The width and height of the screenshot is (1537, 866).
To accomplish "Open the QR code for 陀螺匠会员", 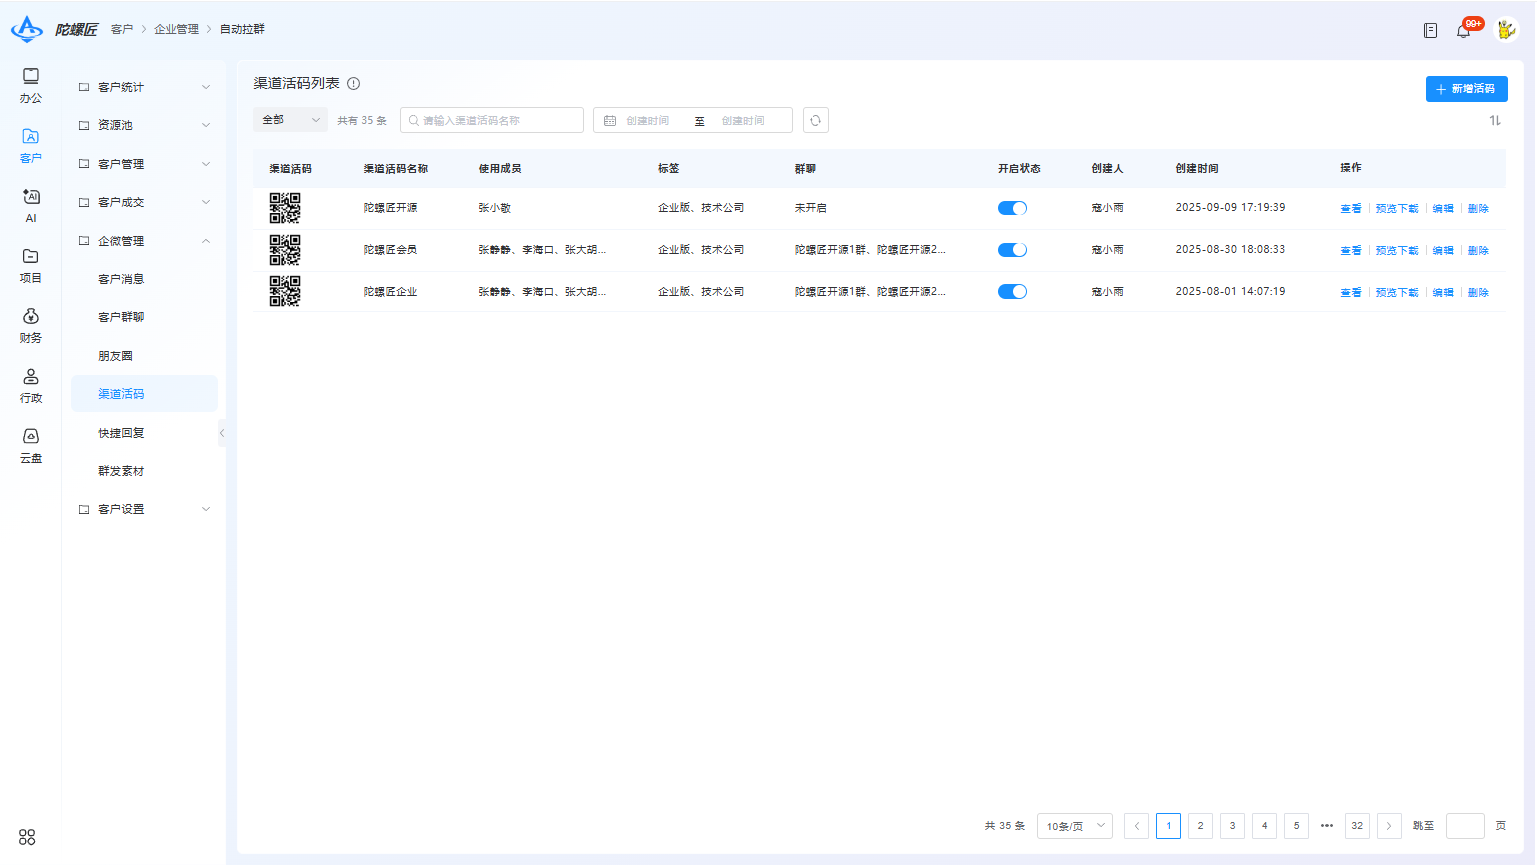I will click(x=285, y=250).
